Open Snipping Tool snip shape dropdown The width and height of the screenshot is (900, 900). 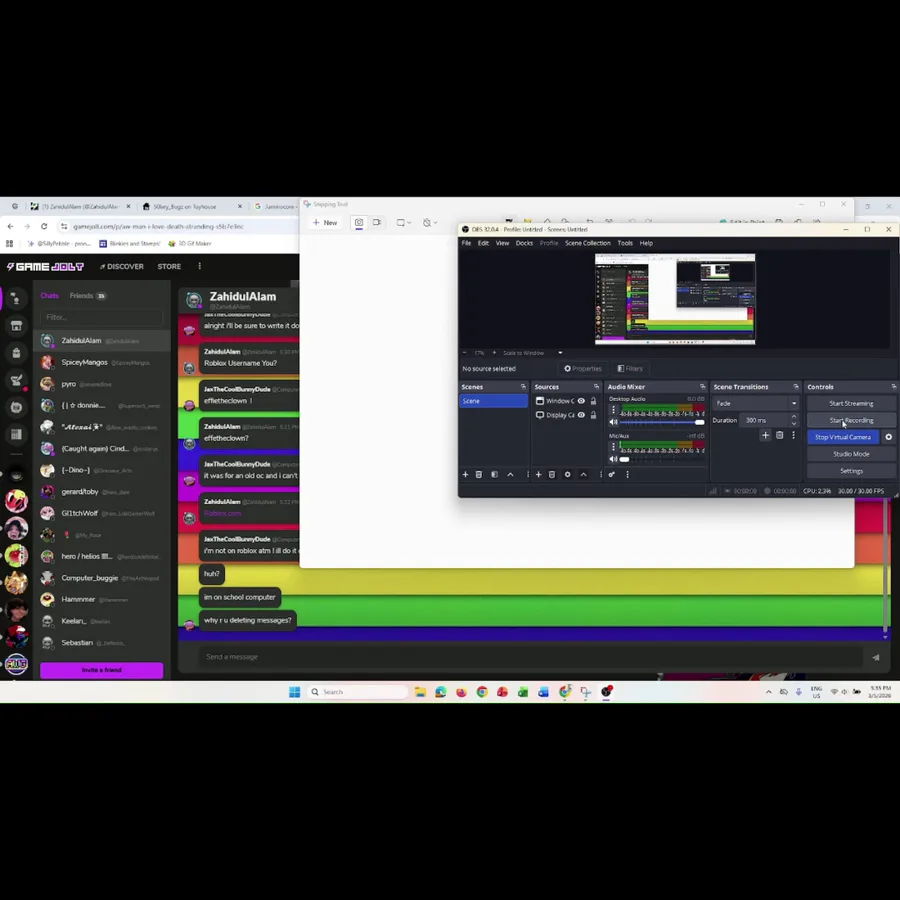pos(404,223)
